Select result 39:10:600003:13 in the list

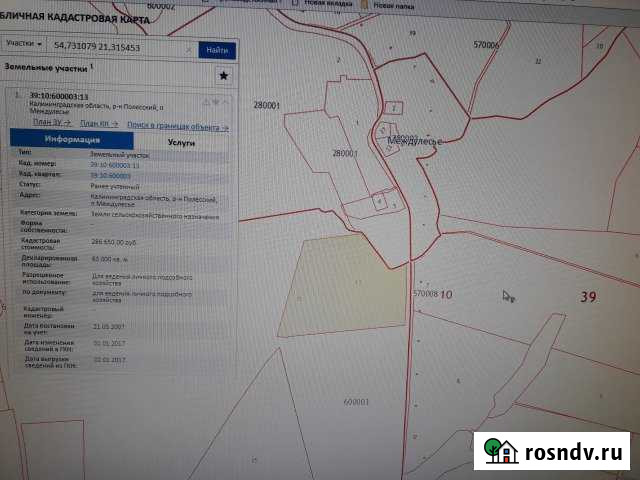pyautogui.click(x=59, y=97)
